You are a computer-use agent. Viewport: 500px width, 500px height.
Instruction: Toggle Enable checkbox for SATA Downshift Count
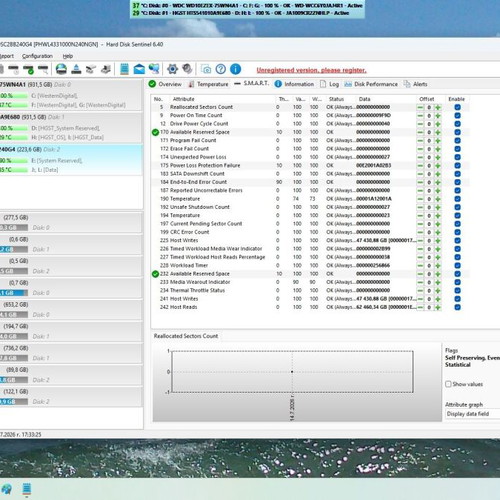(457, 174)
